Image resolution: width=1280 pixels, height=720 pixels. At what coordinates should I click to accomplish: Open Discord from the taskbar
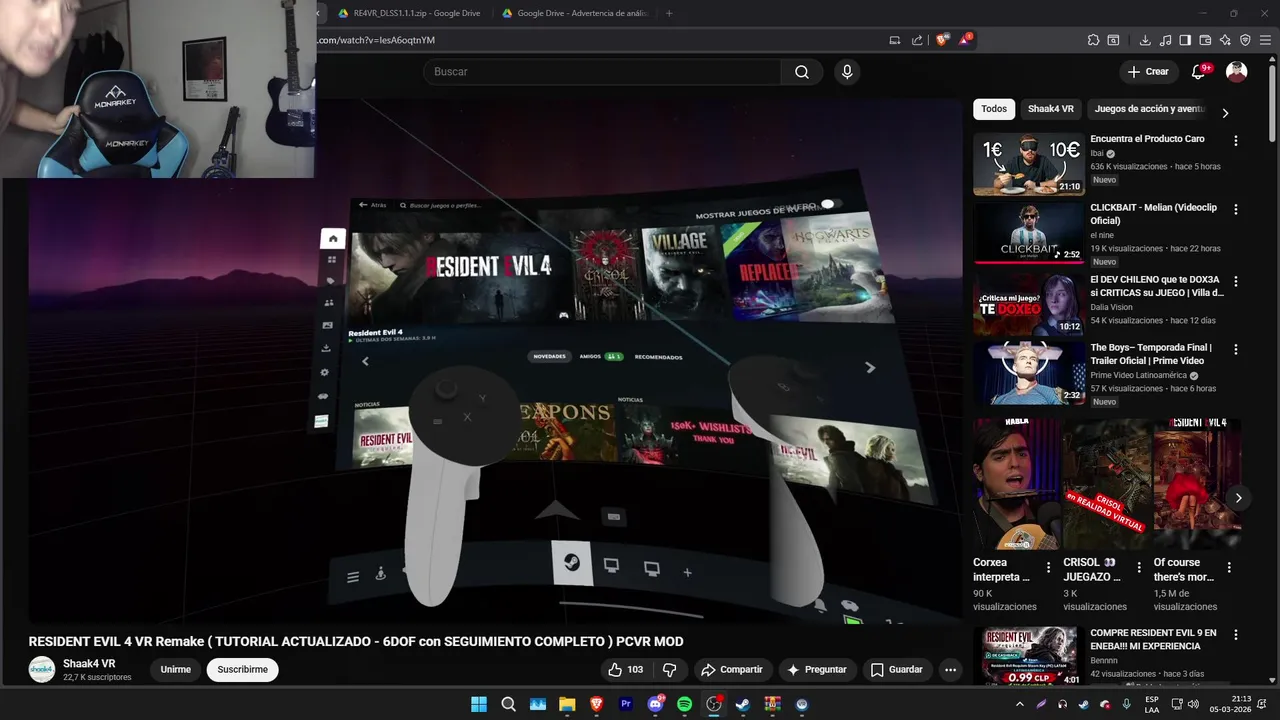coord(655,704)
